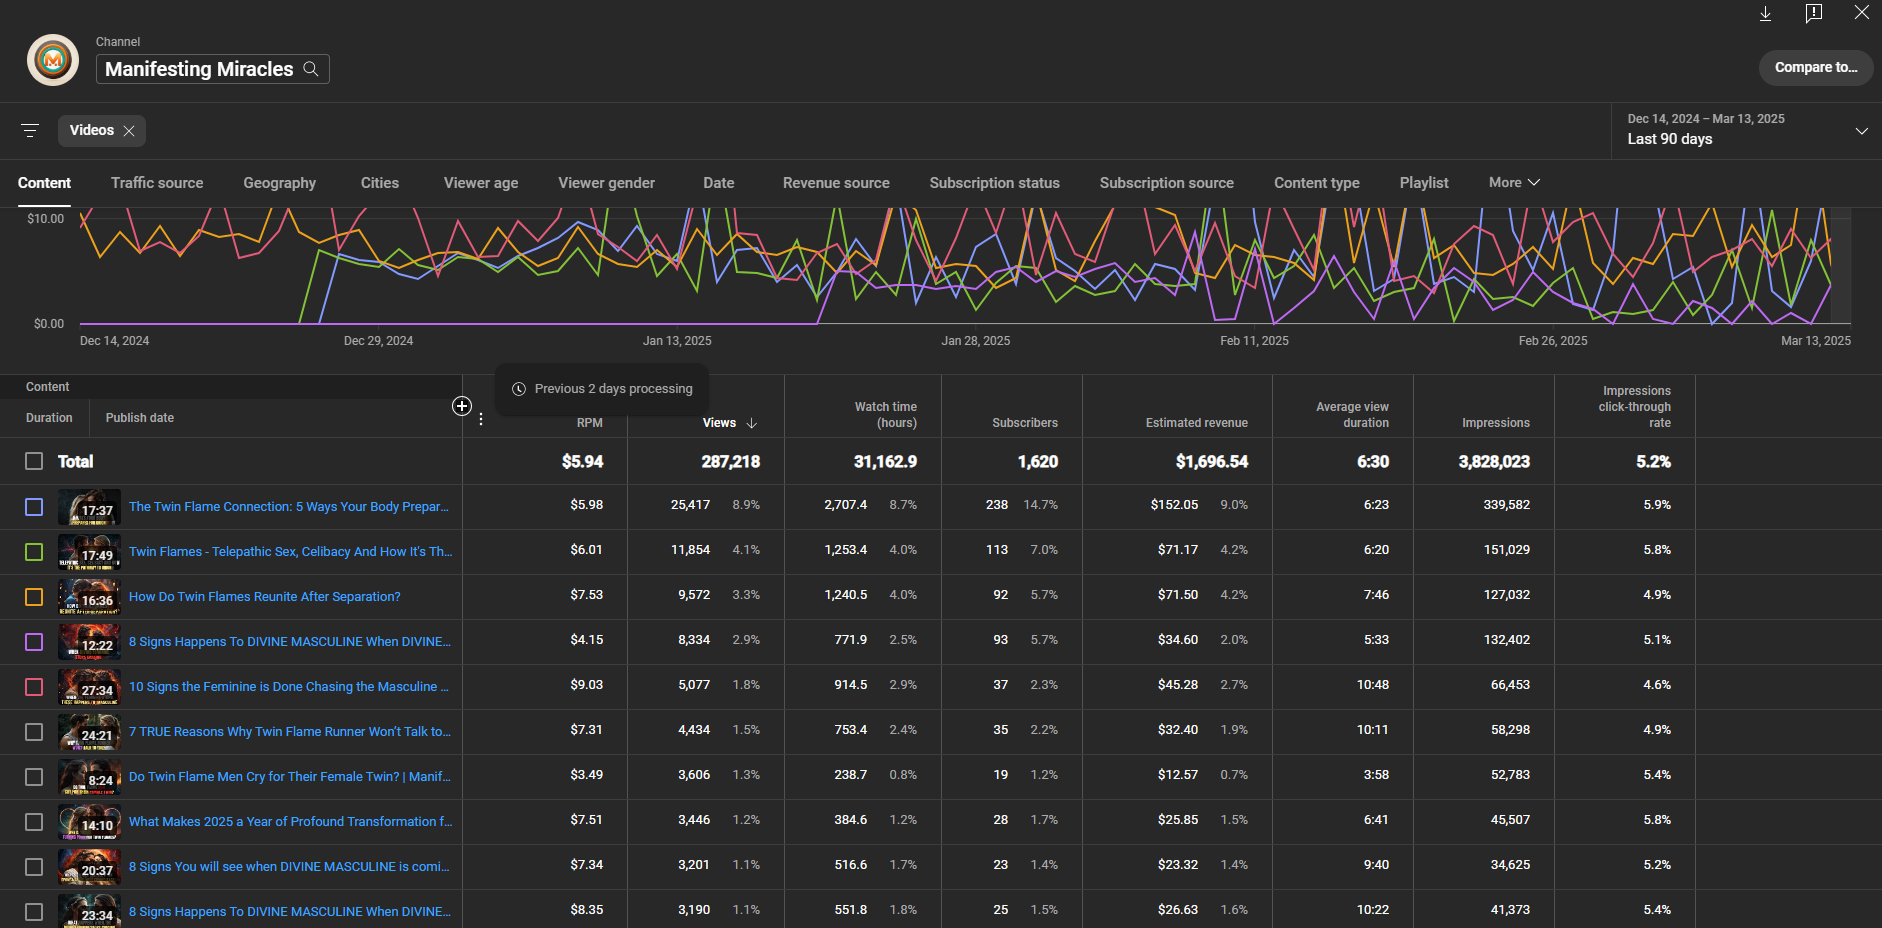Open the Subscription status tab

tap(995, 183)
